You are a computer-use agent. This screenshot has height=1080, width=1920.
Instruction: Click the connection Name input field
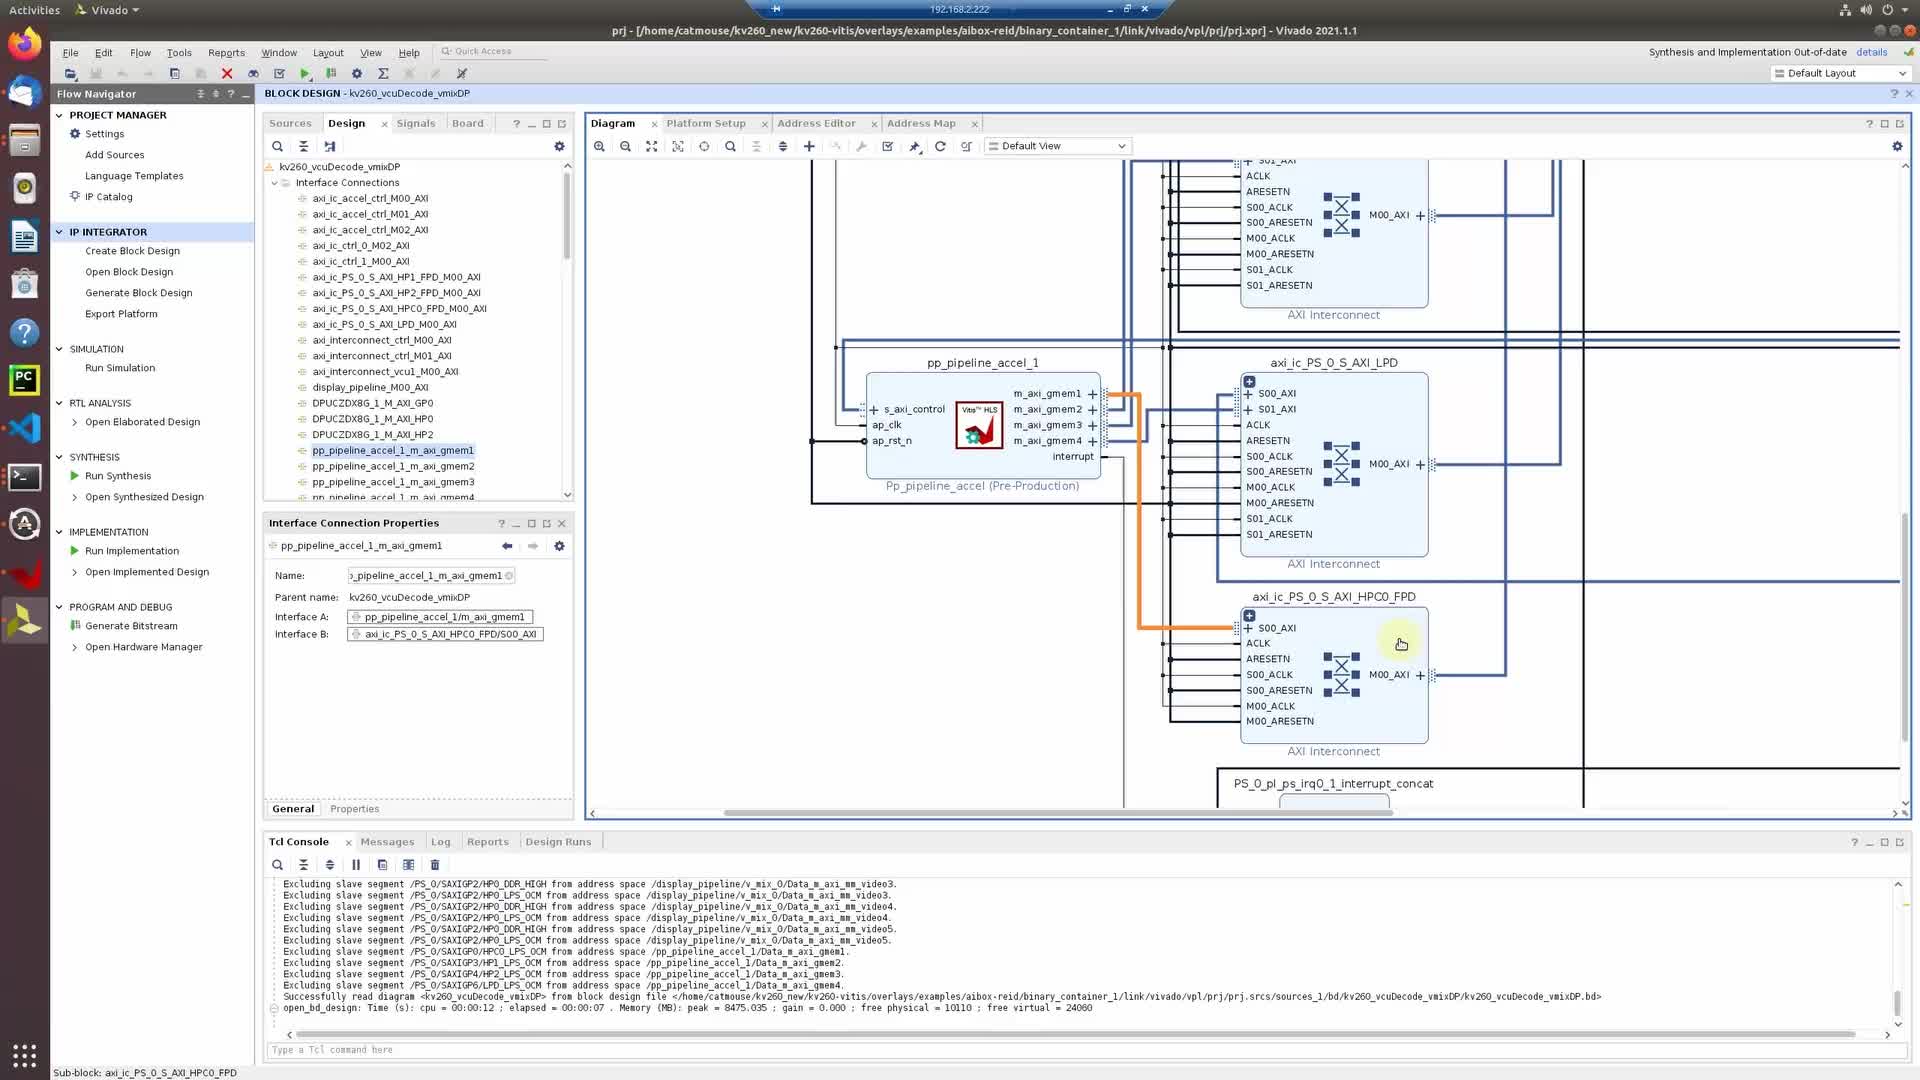(x=431, y=576)
